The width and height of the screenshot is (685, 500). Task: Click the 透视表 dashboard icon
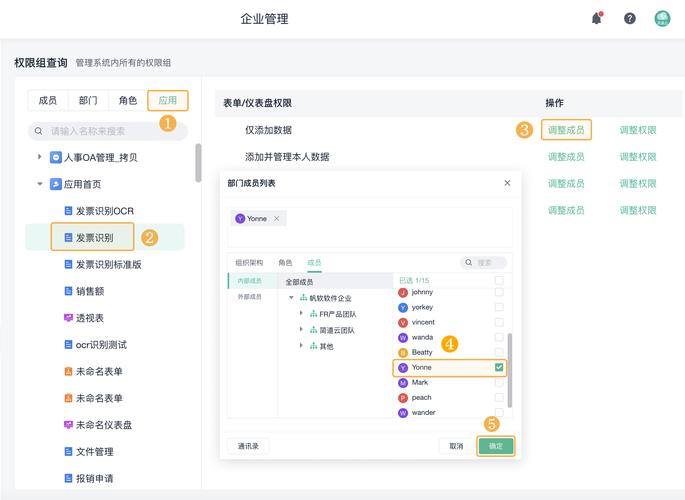68,317
